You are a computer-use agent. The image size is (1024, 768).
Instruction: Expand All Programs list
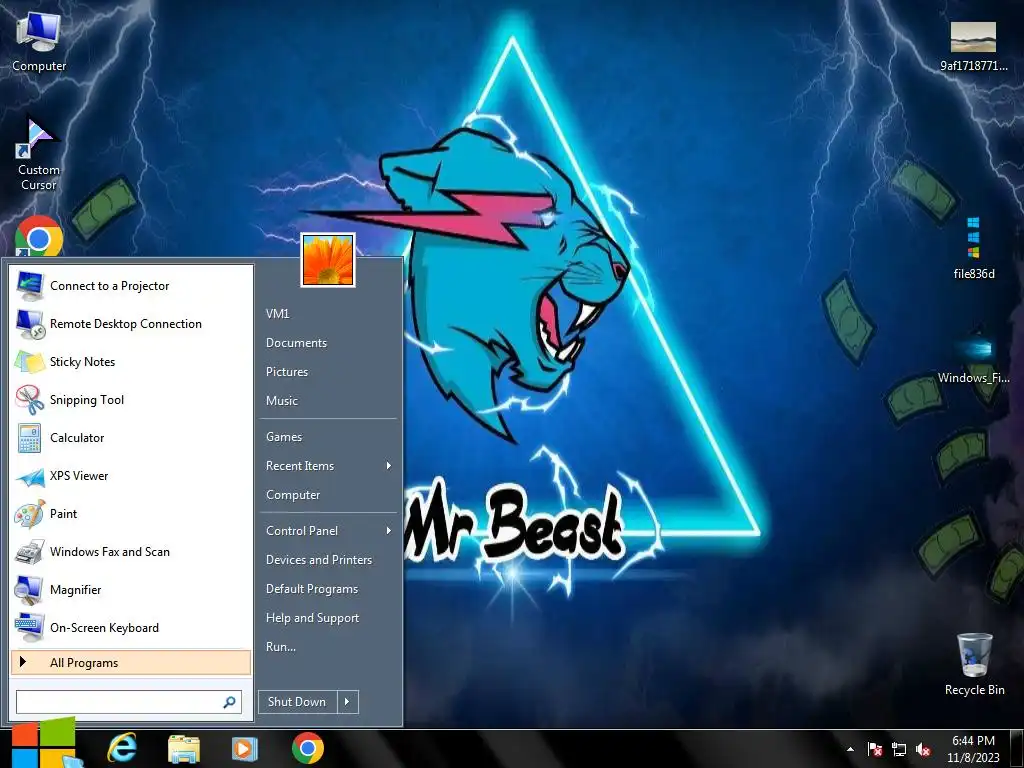point(131,662)
